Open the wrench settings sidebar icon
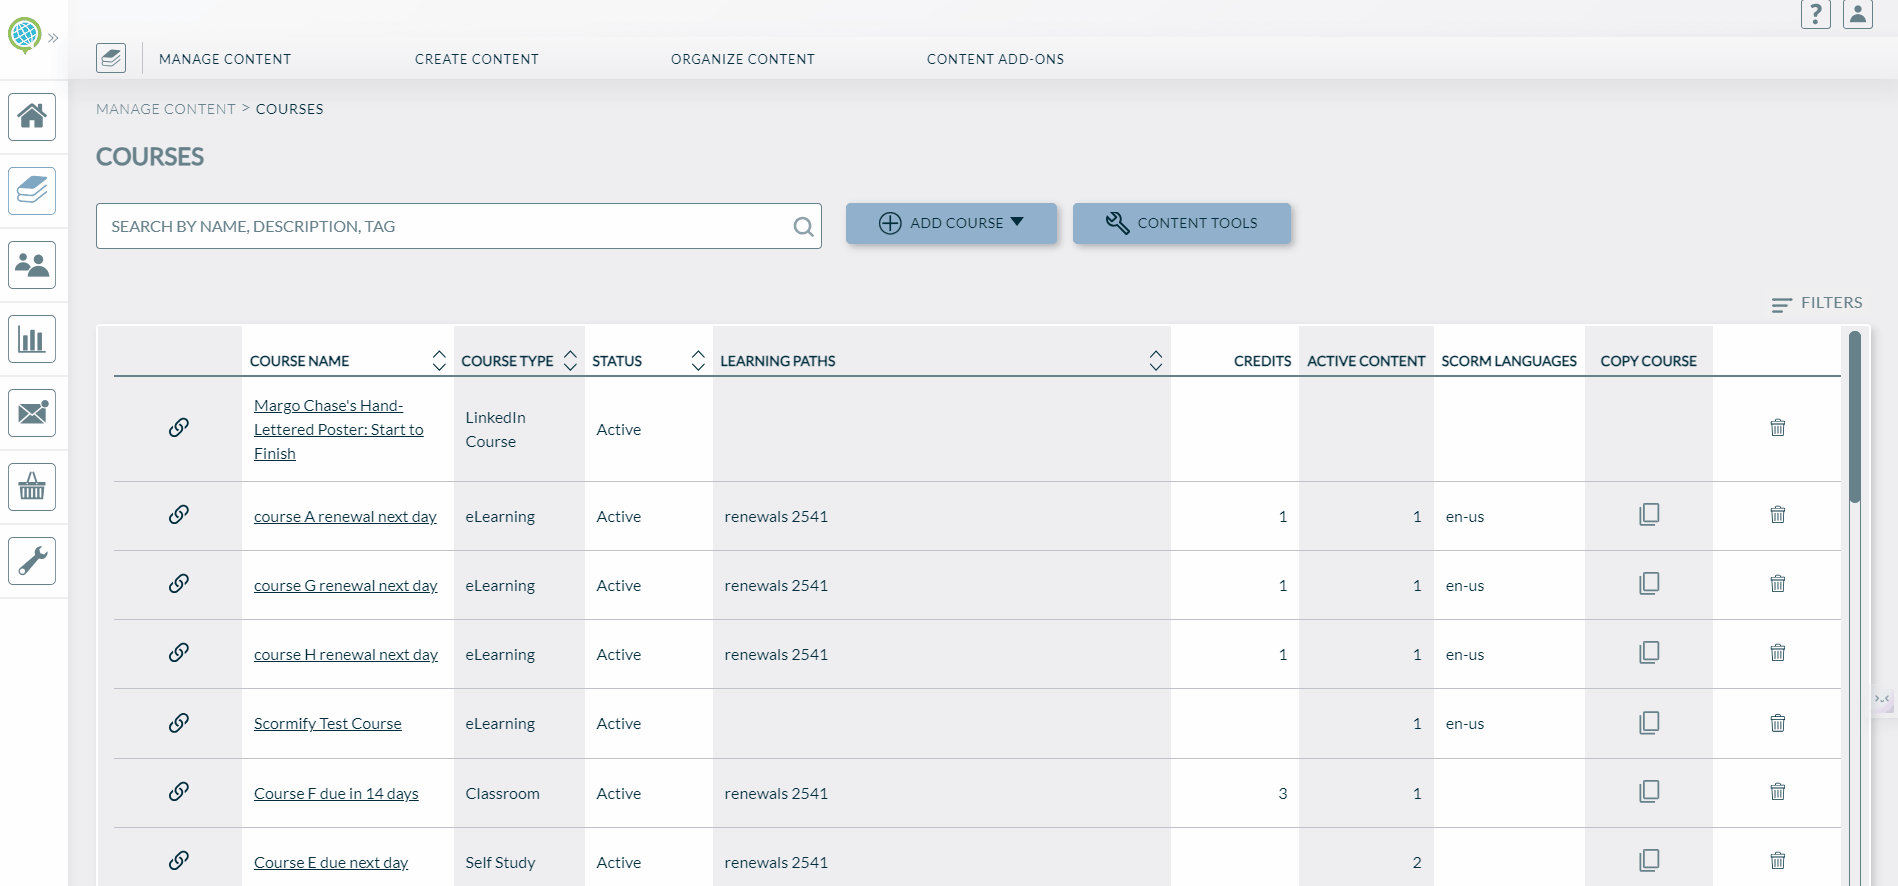The height and width of the screenshot is (886, 1898). [32, 561]
